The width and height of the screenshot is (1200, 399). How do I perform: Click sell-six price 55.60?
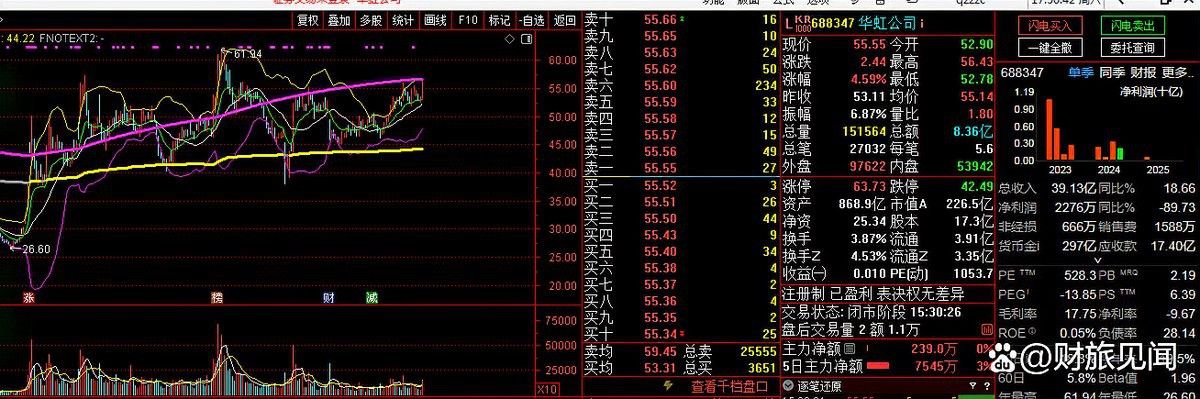pos(660,85)
